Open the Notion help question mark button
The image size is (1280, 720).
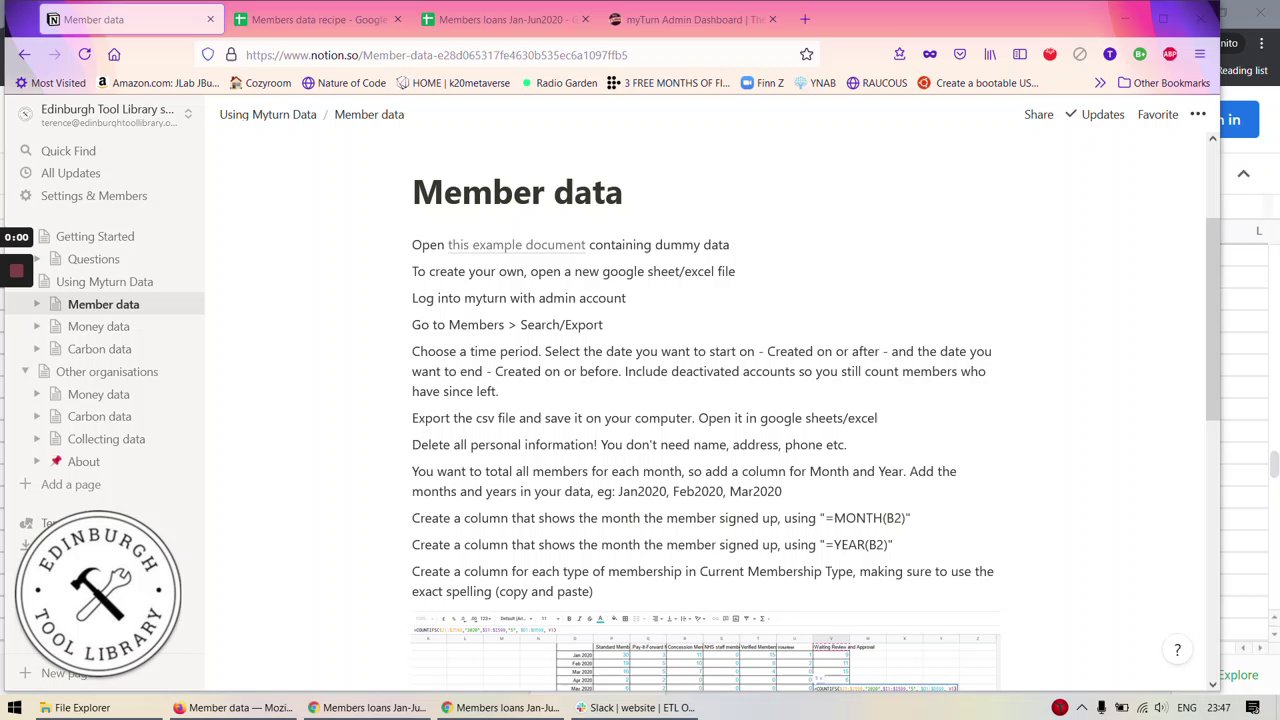[x=1177, y=650]
